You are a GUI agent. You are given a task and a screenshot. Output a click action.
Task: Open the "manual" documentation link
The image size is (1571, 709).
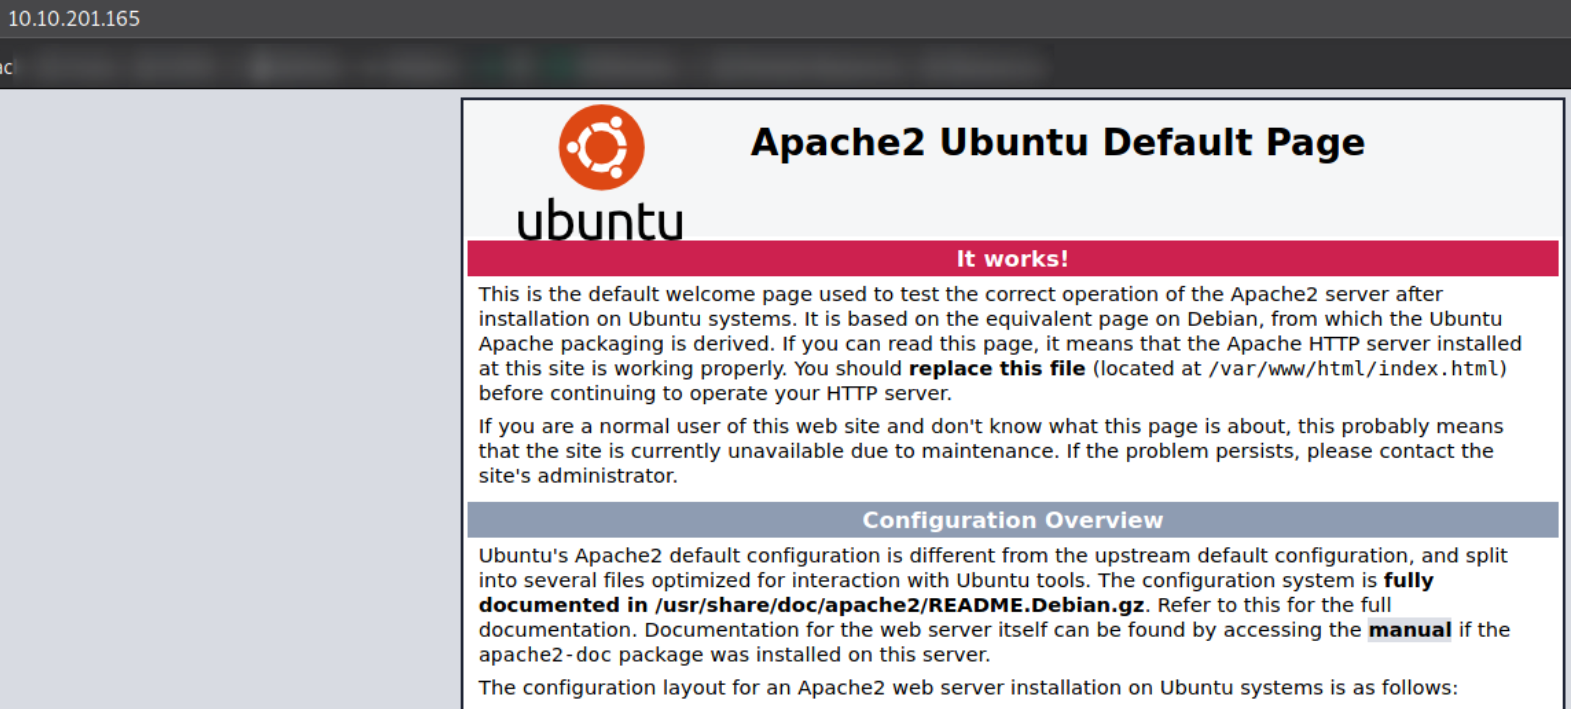tap(1410, 630)
